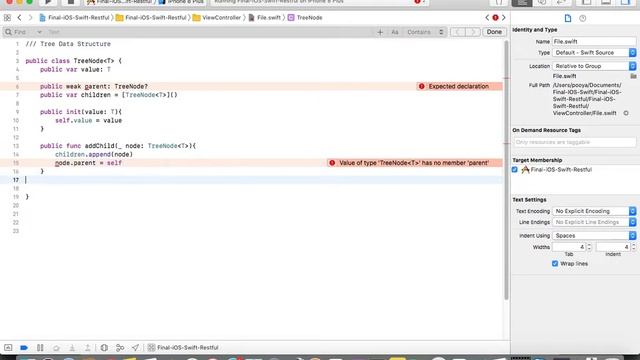640x360 pixels.
Task: Click the editor vertical scrollbar
Action: click(x=506, y=169)
